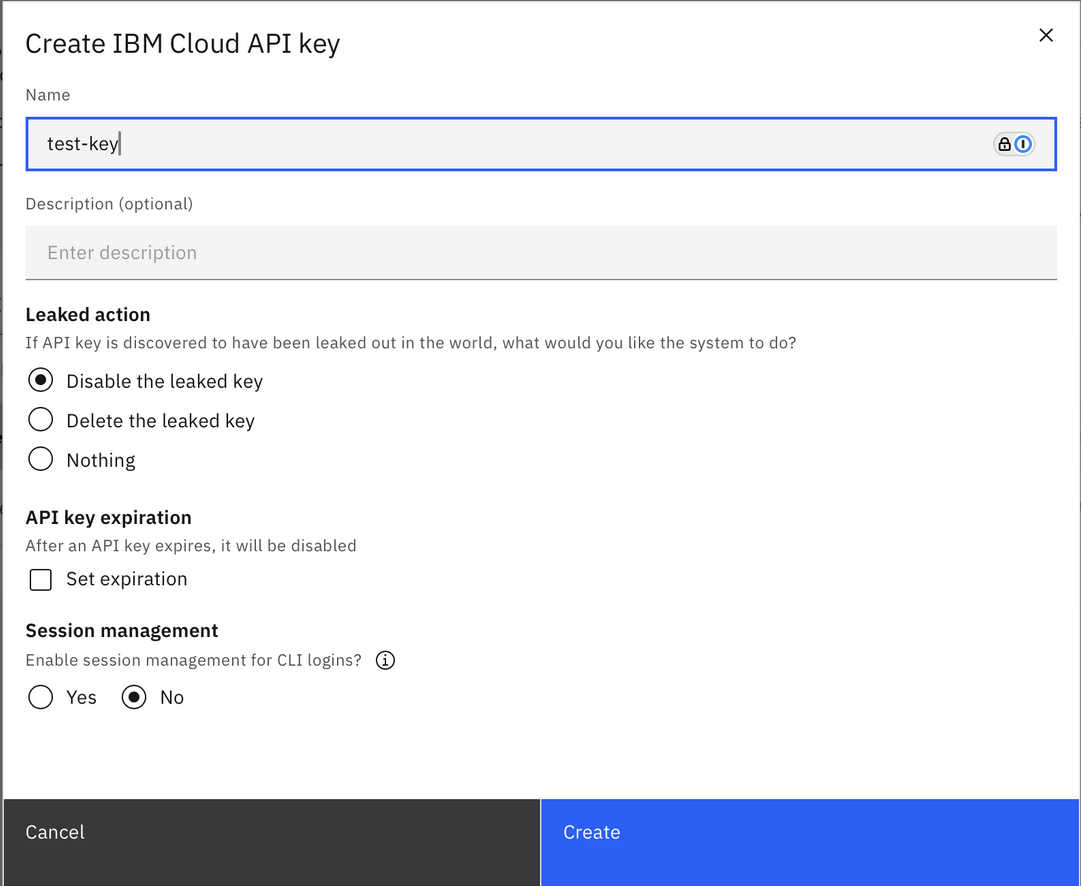Show session management info tooltip icon
The image size is (1082, 886).
point(385,660)
